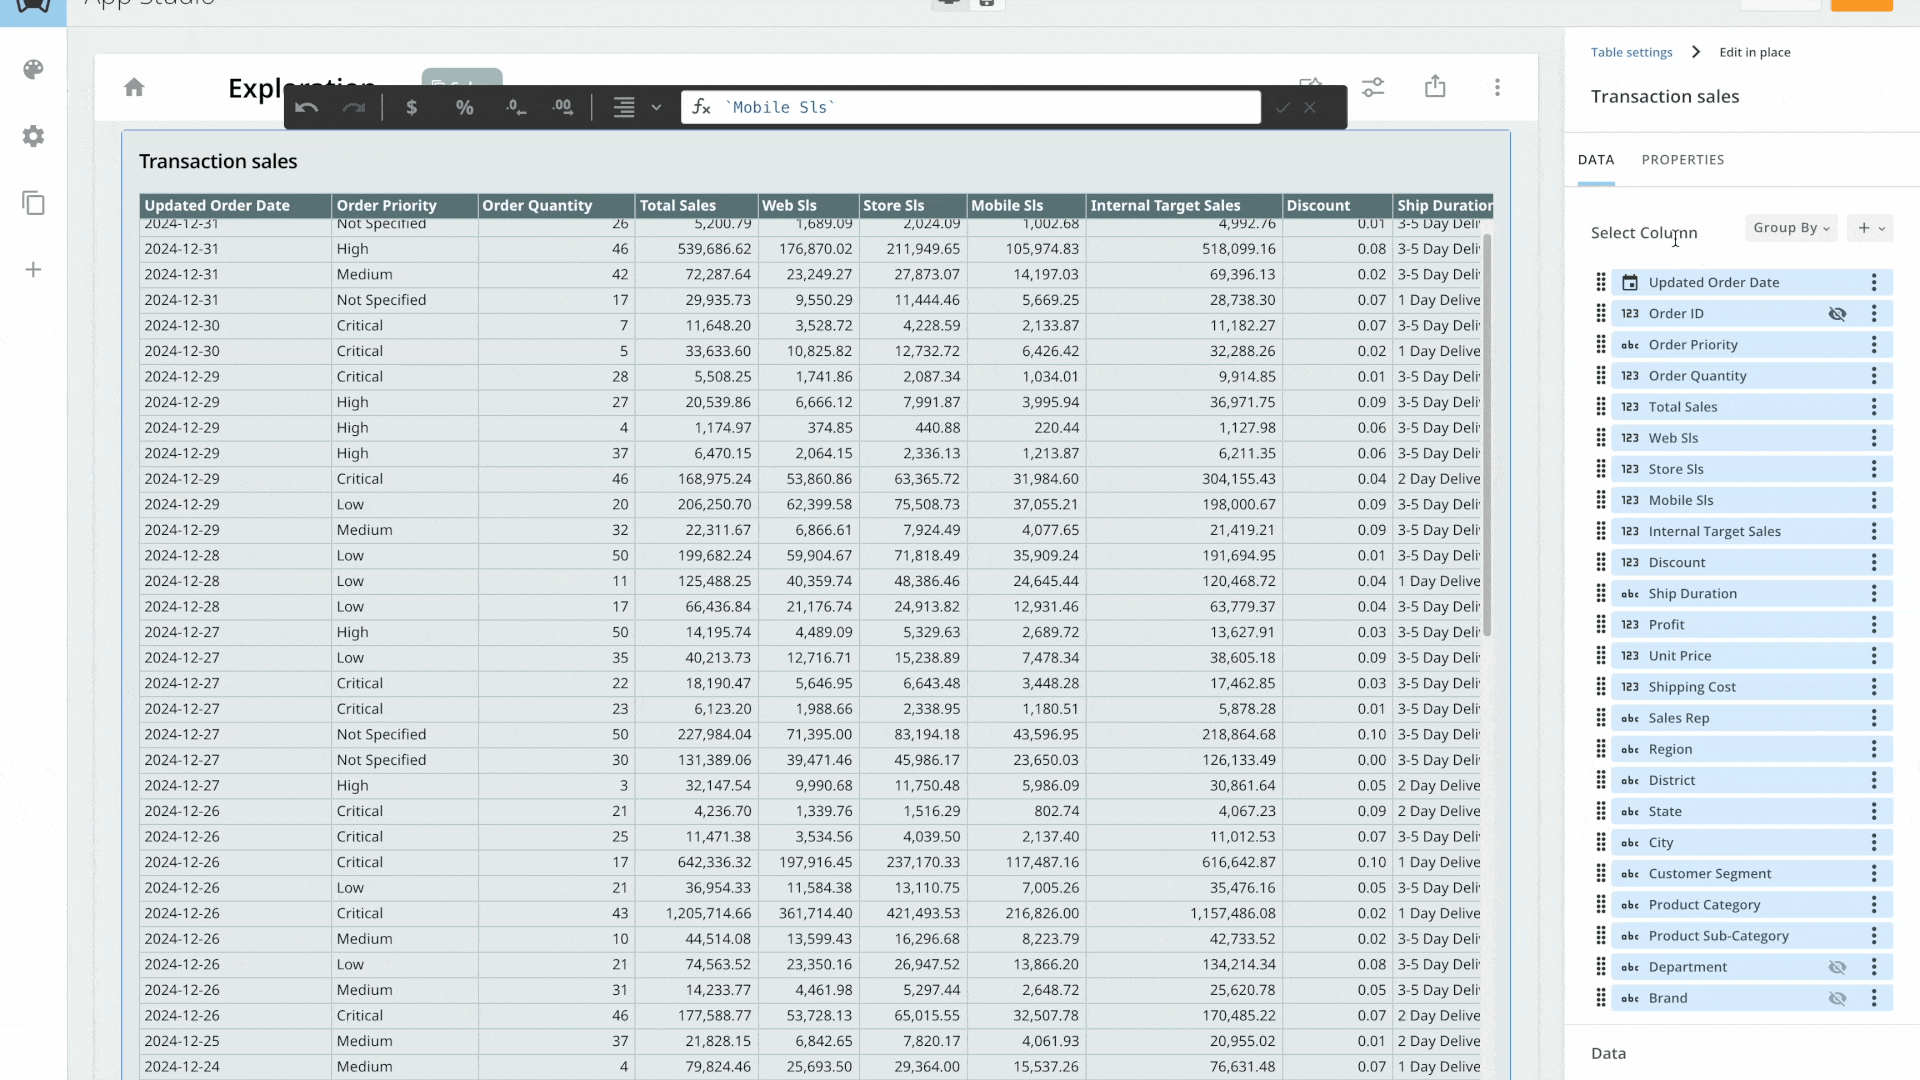Cancel formula edit with X
The image size is (1920, 1080).
coord(1310,107)
